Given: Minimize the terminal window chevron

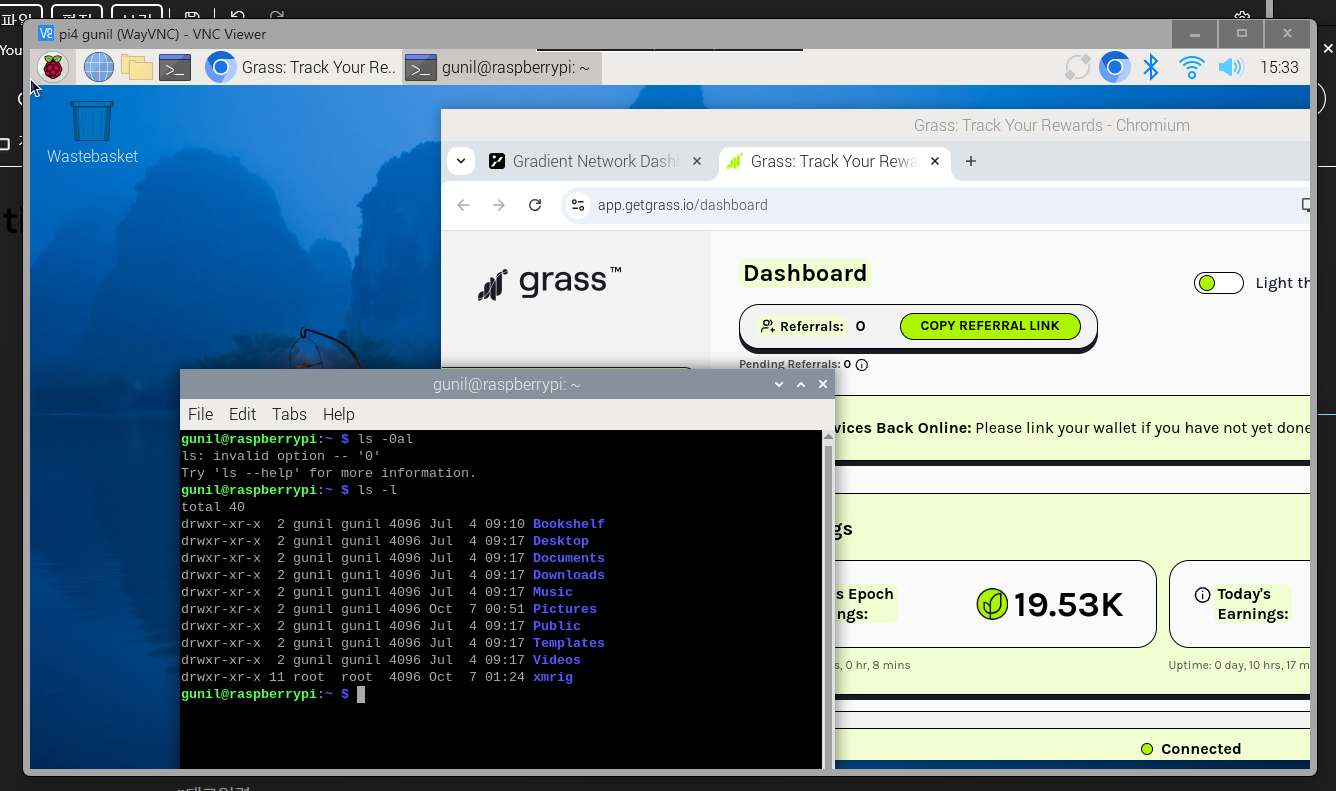Looking at the screenshot, I should click(x=779, y=384).
